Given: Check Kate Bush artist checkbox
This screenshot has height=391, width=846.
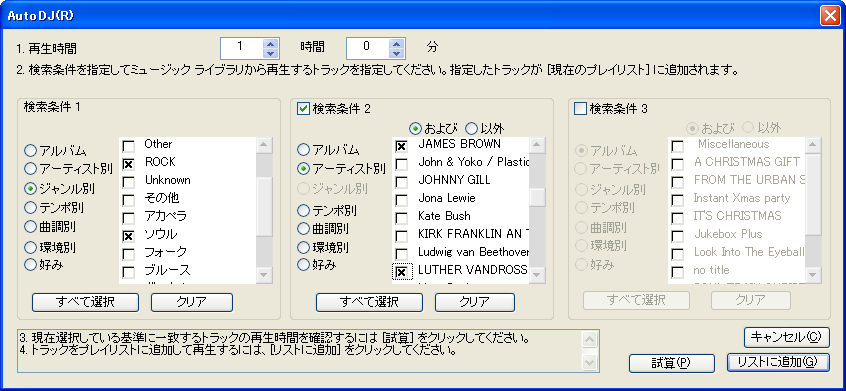Looking at the screenshot, I should (x=401, y=218).
